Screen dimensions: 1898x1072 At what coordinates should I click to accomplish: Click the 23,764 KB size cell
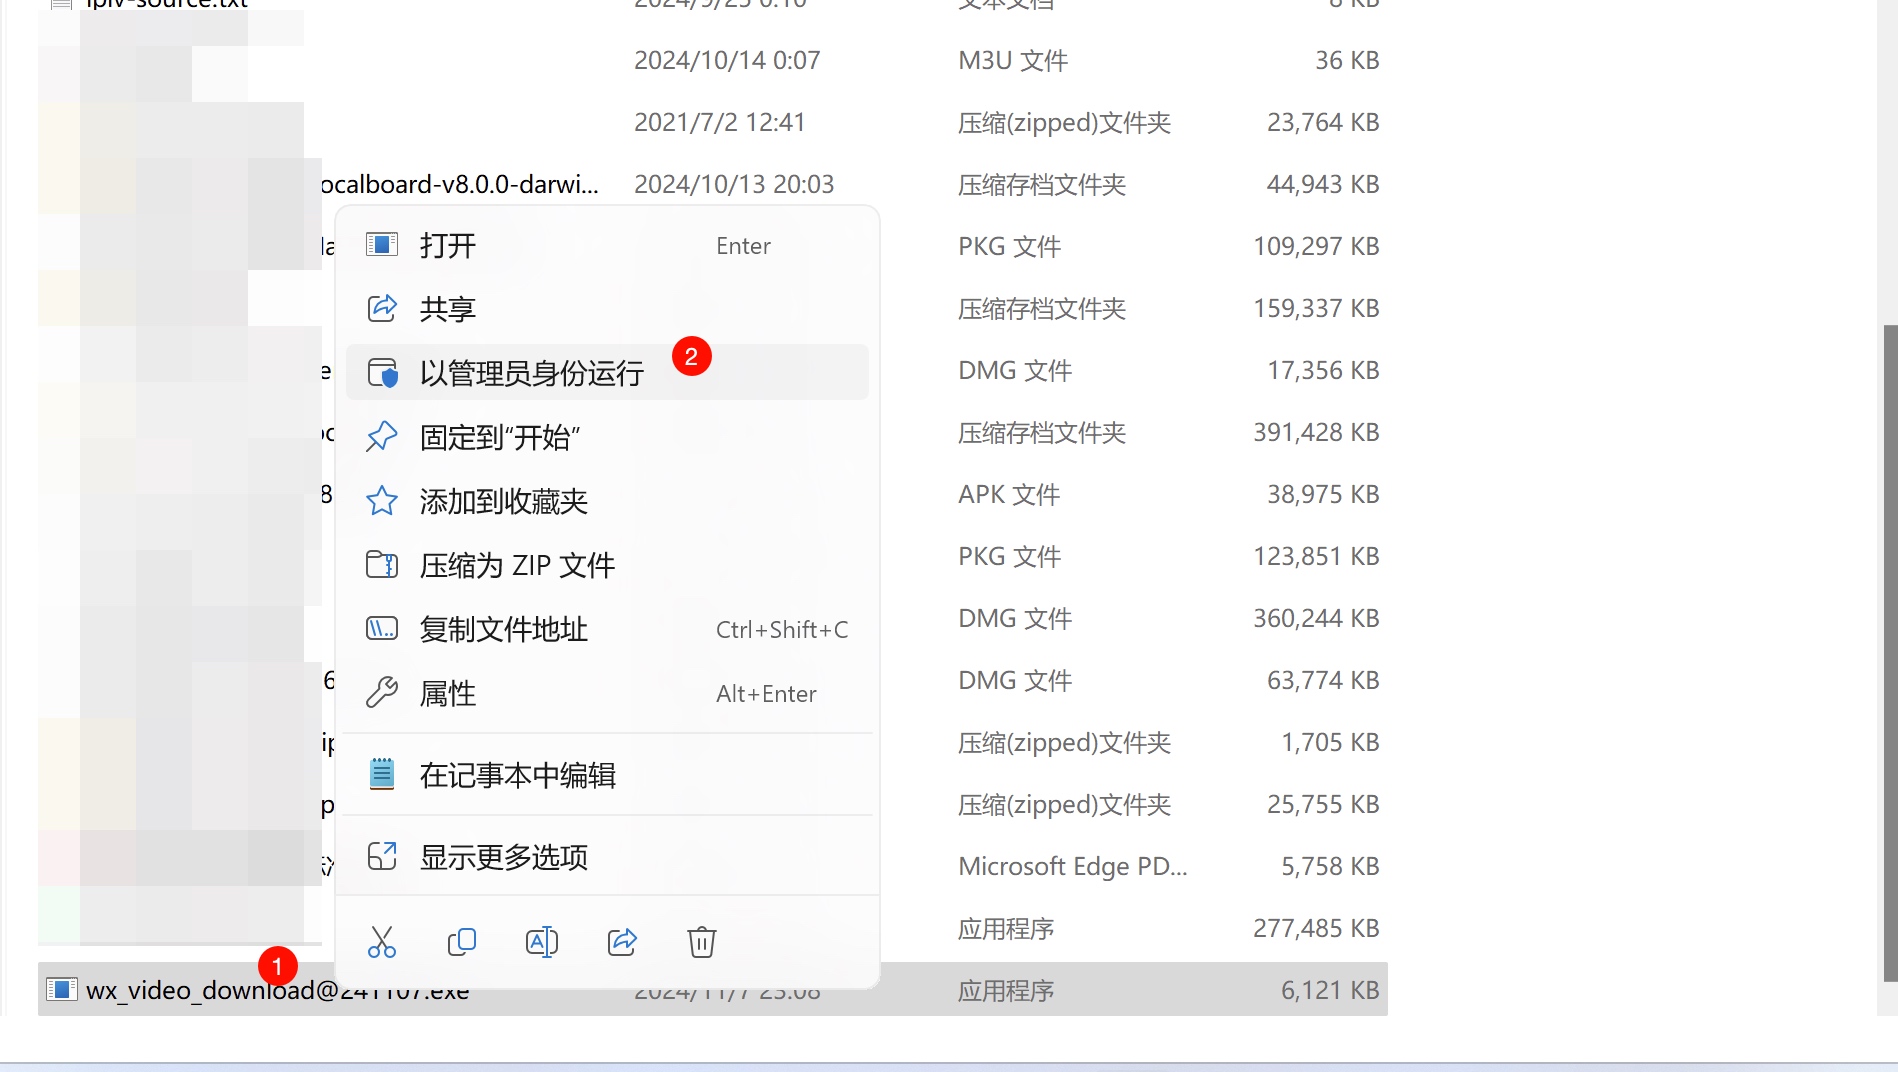1323,123
